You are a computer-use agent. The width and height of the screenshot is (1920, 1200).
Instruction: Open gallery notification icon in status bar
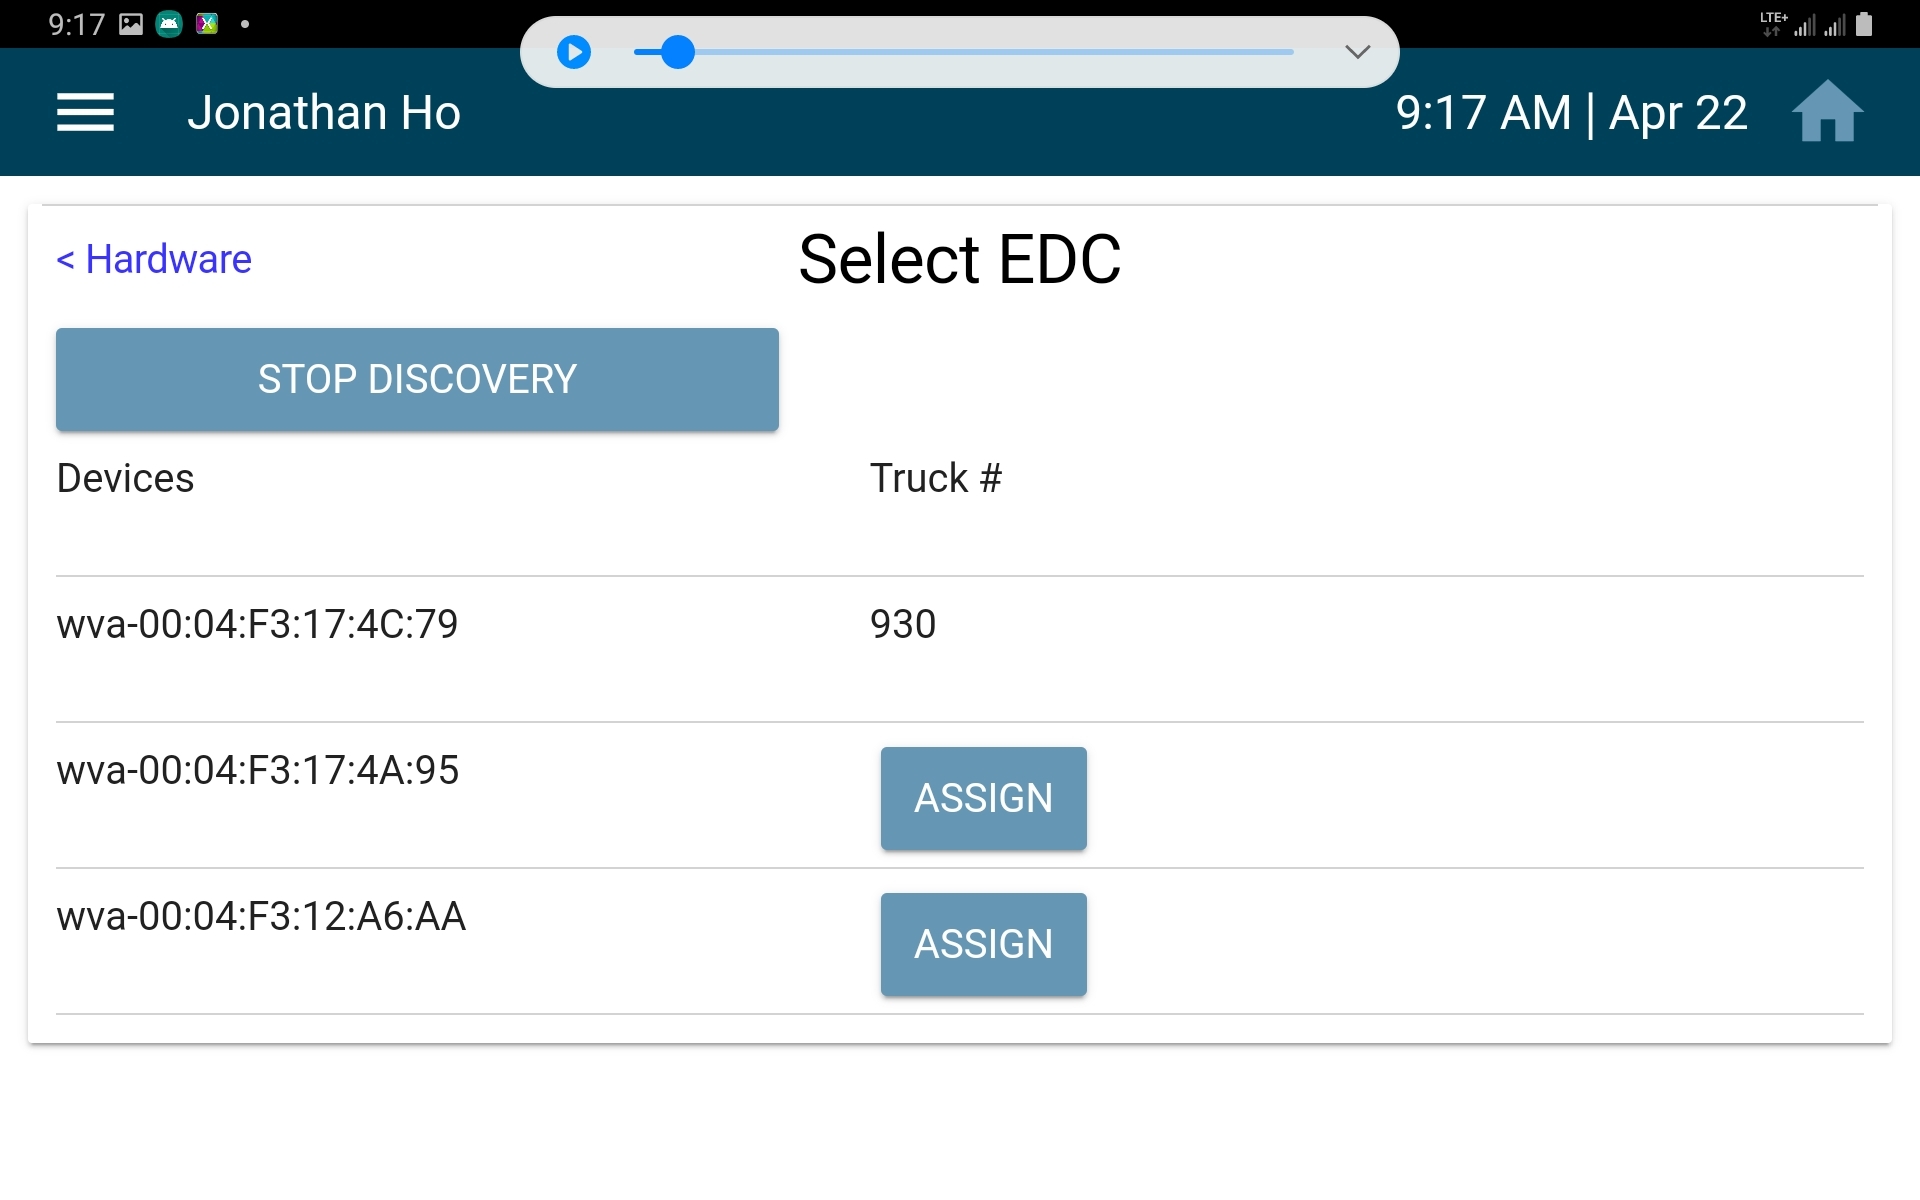click(x=131, y=24)
